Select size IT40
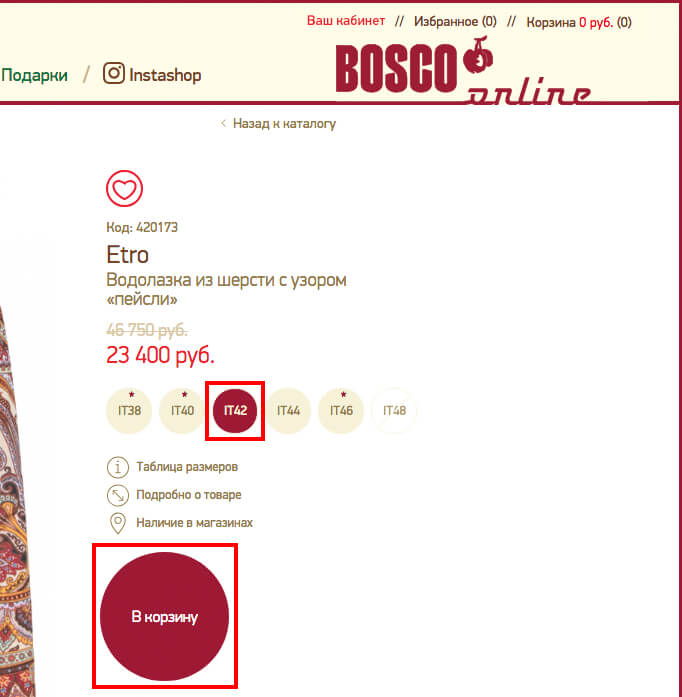Image resolution: width=682 pixels, height=697 pixels. pyautogui.click(x=182, y=410)
